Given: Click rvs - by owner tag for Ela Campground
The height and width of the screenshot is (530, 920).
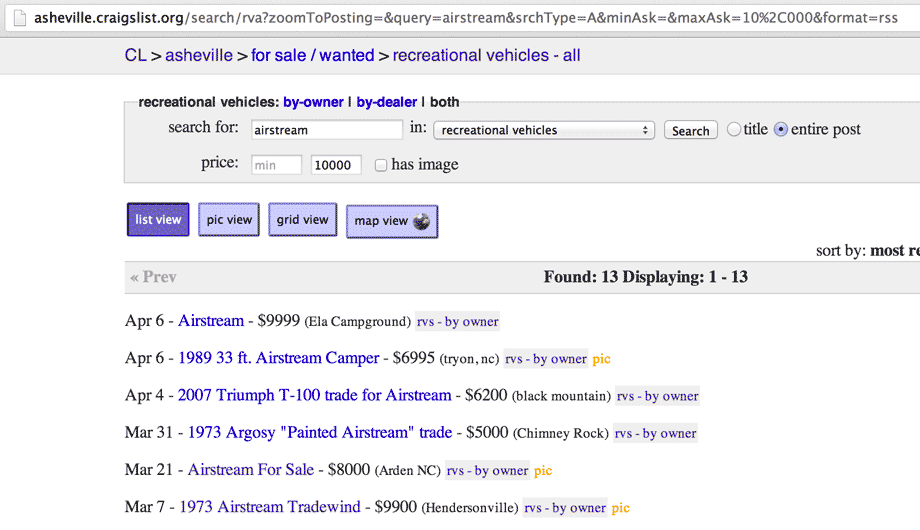Looking at the screenshot, I should coord(458,322).
